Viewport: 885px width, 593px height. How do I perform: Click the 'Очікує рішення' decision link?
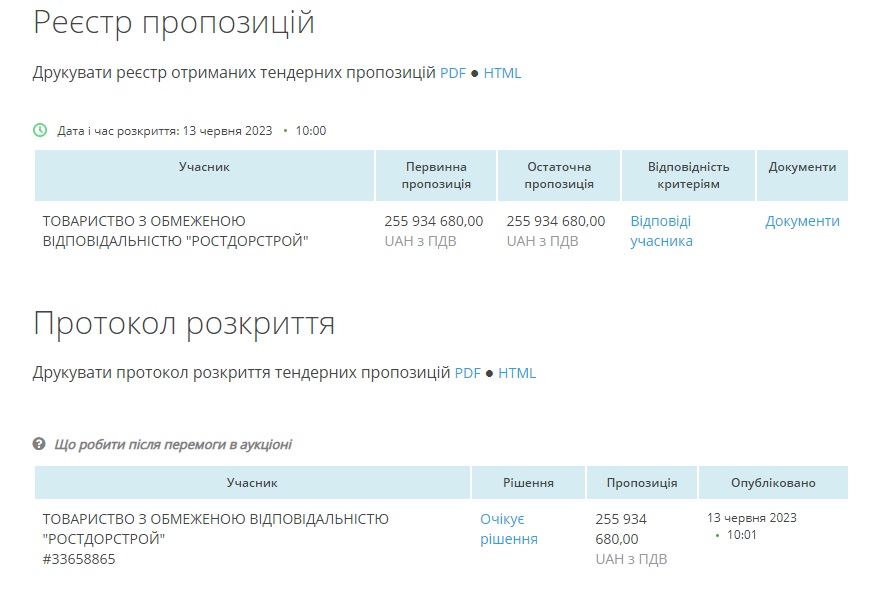pyautogui.click(x=508, y=529)
